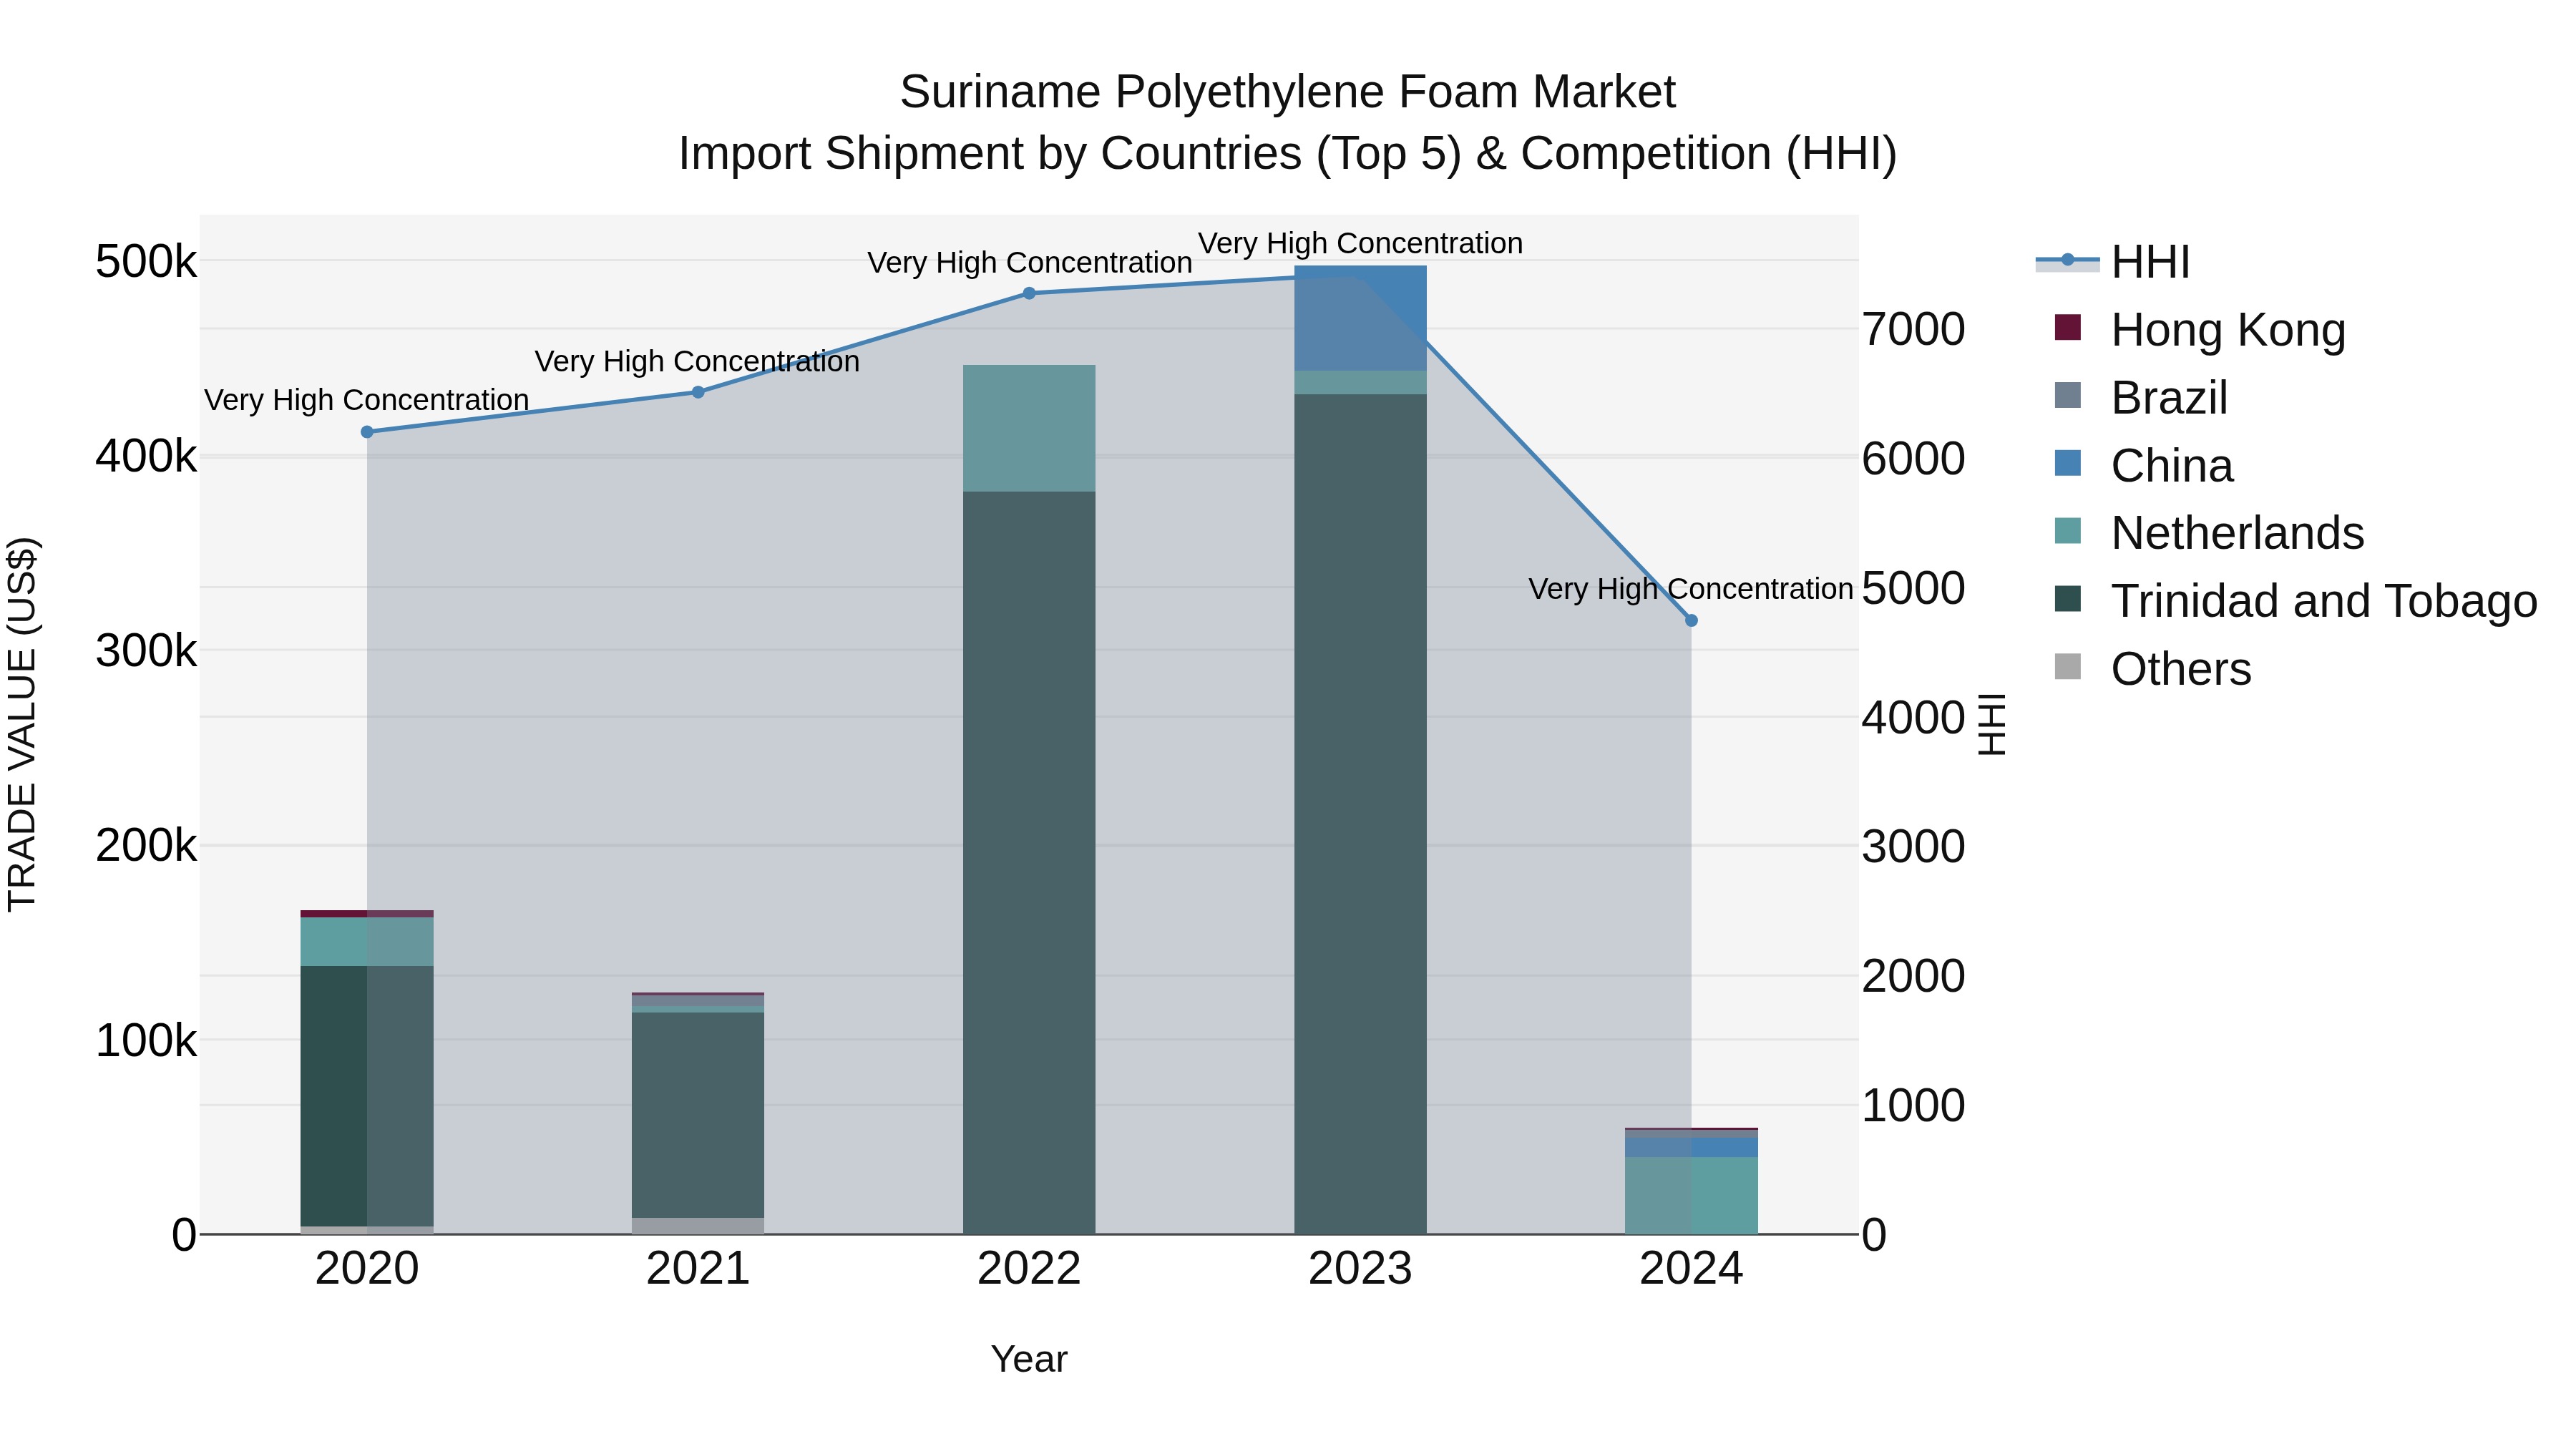Click the Year axis title

[x=1029, y=1359]
